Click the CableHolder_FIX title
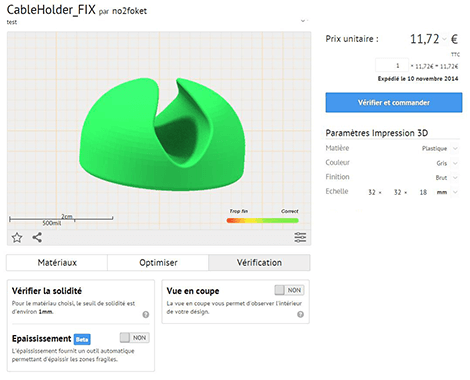Viewport: 470px width, 380px height. click(51, 10)
